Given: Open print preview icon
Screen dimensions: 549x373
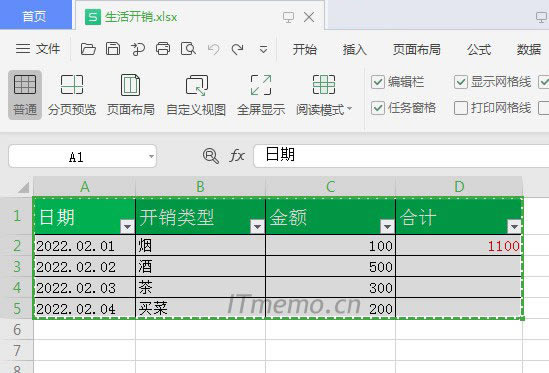Looking at the screenshot, I should tap(188, 49).
